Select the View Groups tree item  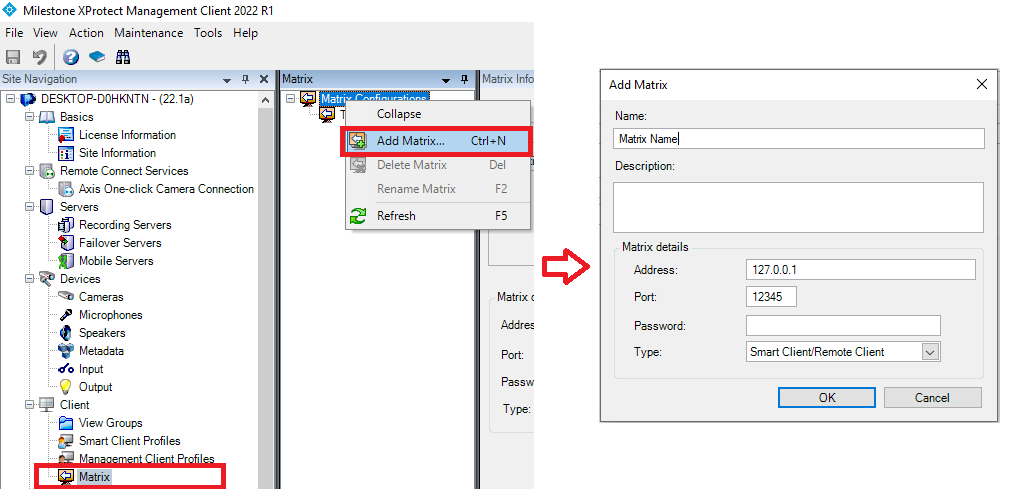tap(111, 423)
